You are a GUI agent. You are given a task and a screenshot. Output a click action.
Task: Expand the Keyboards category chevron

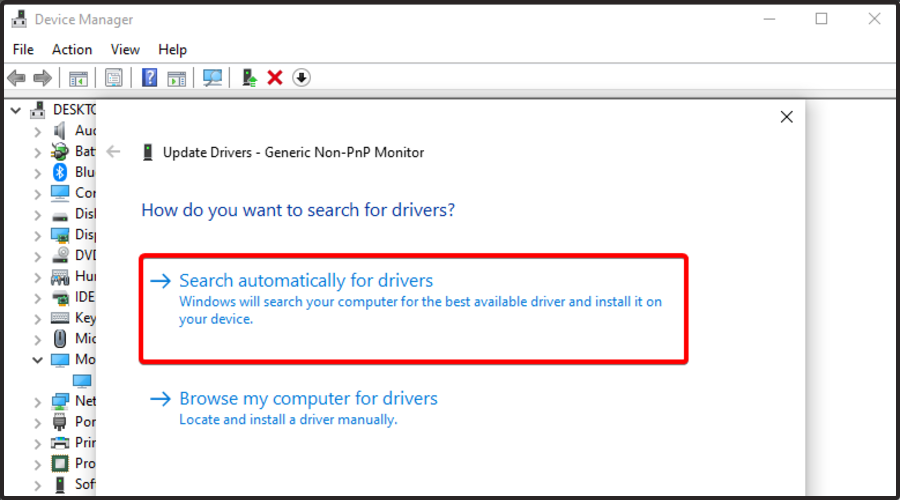coord(37,319)
